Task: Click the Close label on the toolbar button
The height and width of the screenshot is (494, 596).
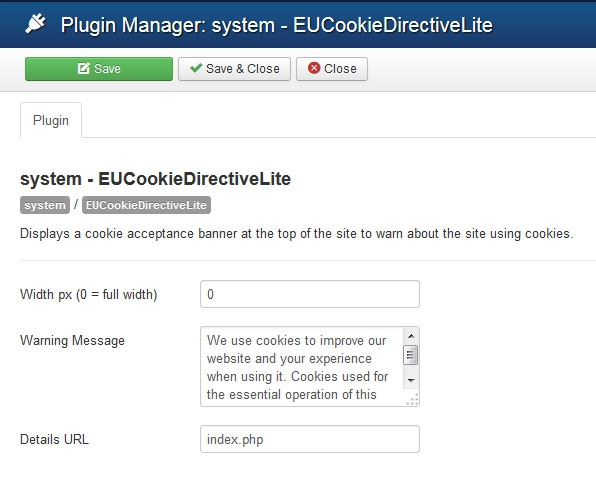Action: coord(340,69)
